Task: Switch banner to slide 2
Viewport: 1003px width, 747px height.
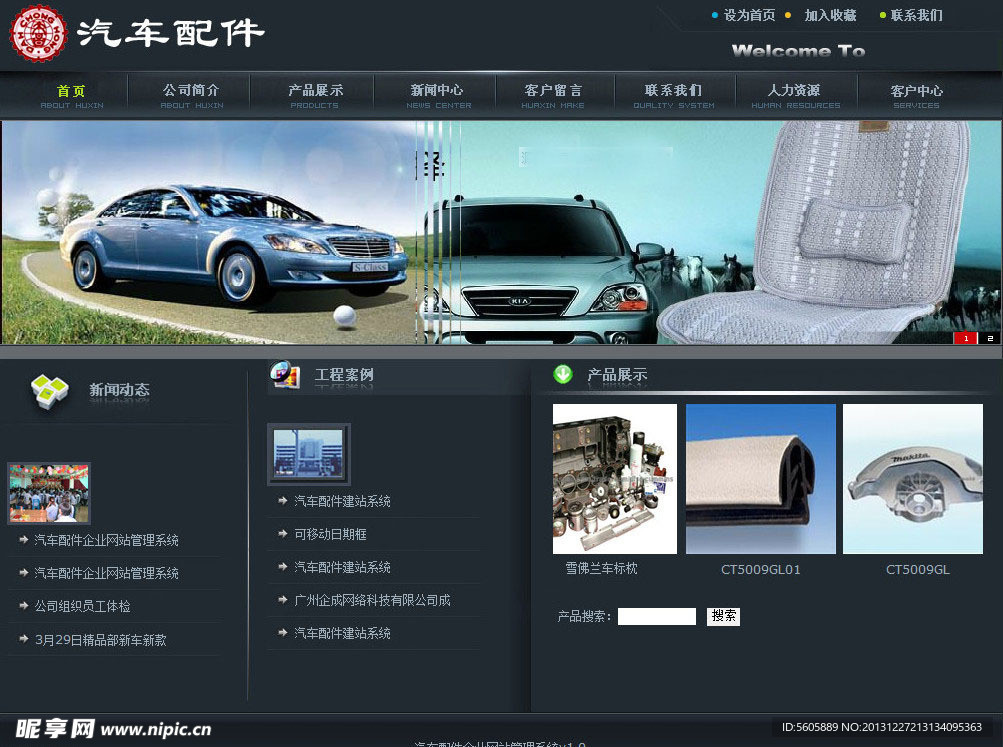Action: [990, 338]
